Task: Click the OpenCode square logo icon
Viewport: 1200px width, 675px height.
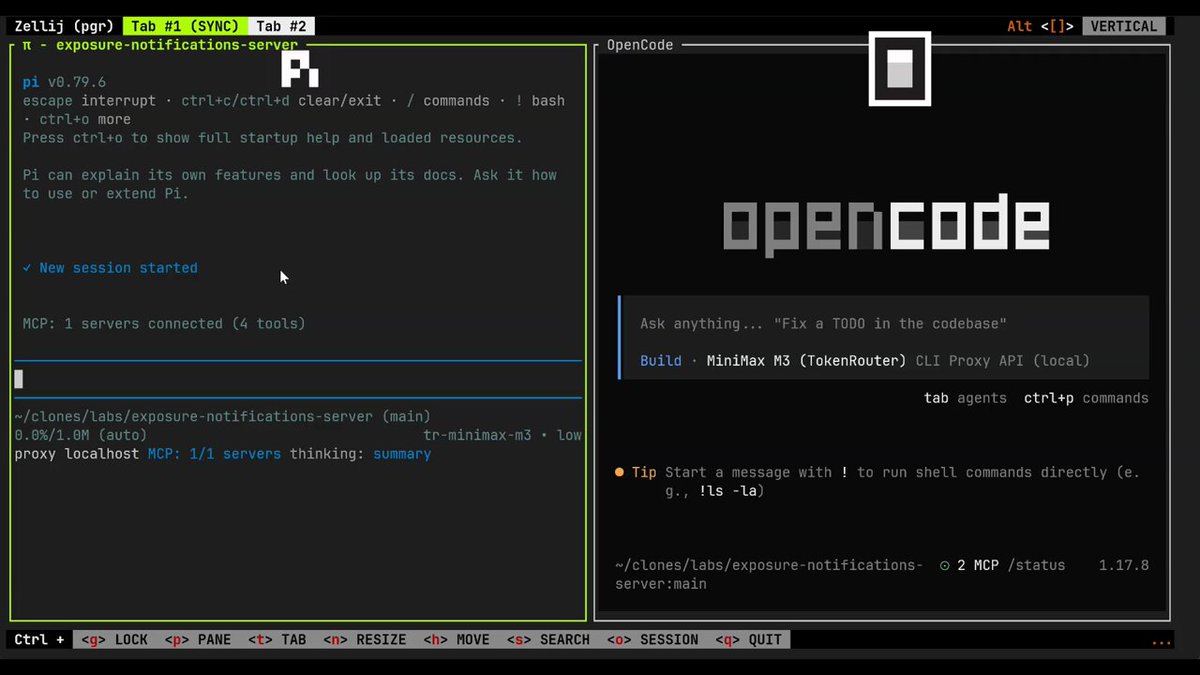Action: (900, 68)
